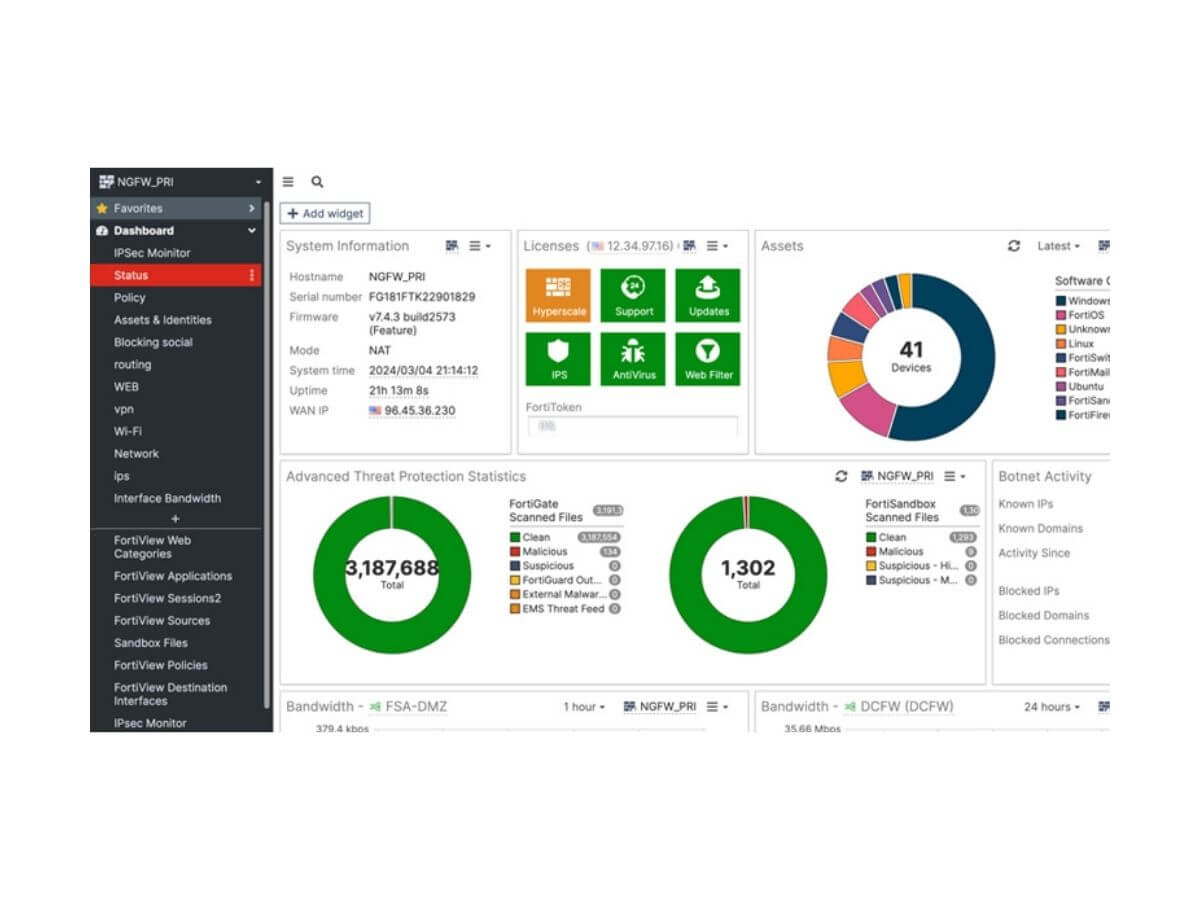Image resolution: width=1200 pixels, height=900 pixels.
Task: Click the Web Filter license icon
Action: (x=708, y=359)
